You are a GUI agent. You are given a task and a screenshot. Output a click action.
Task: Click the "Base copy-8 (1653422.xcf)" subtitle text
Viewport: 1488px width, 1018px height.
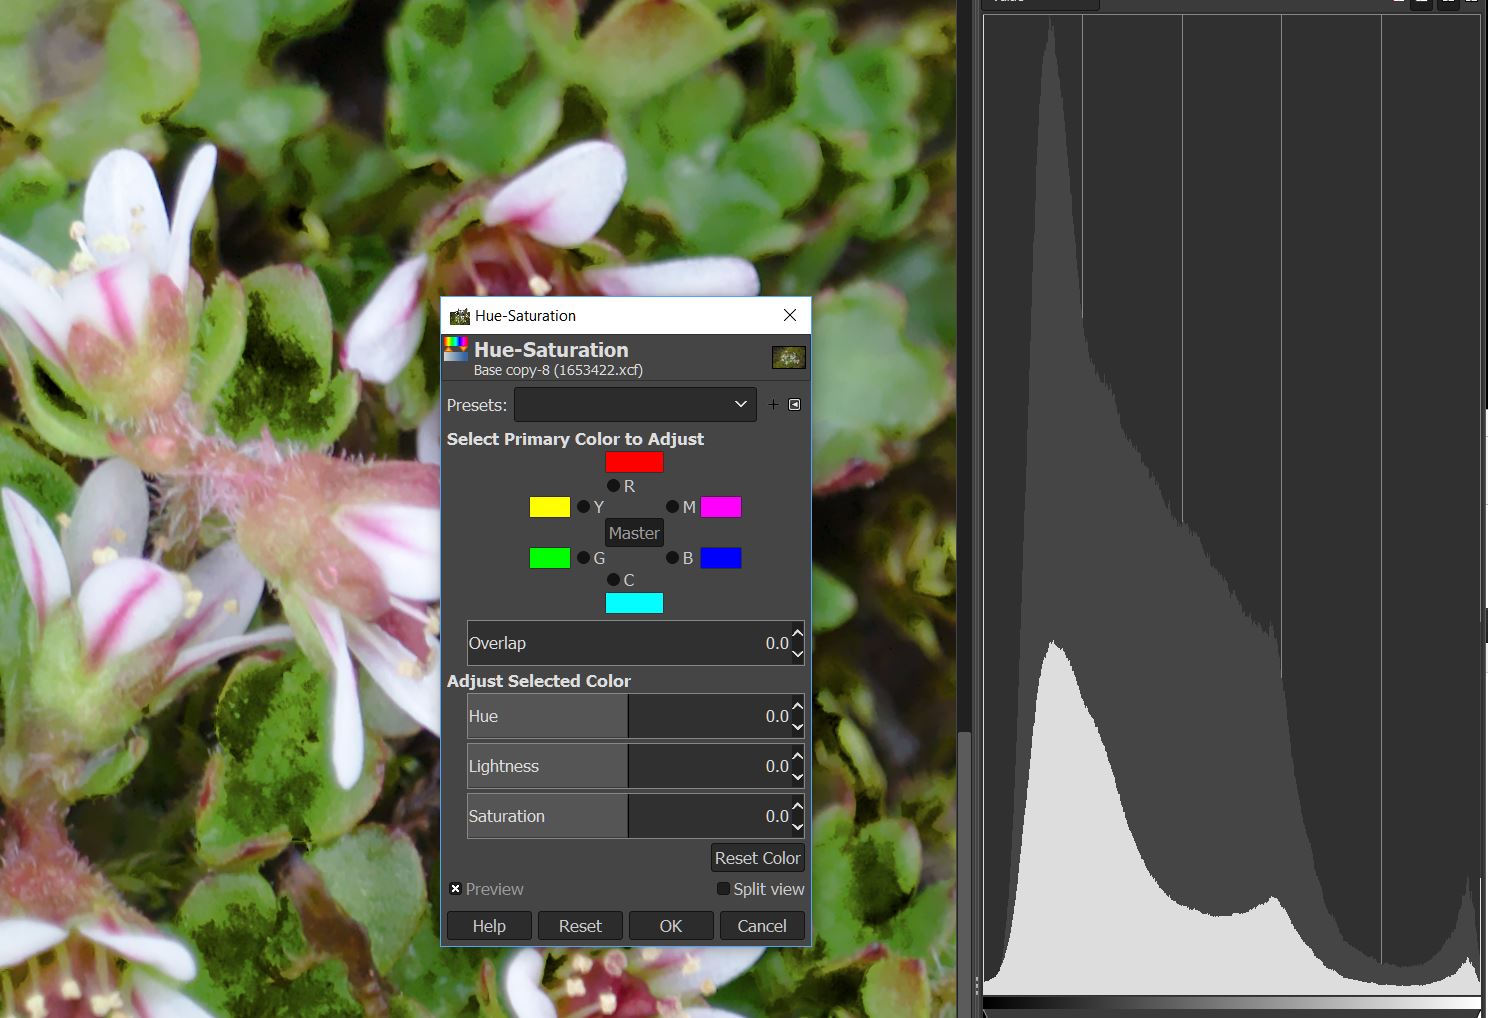click(x=558, y=370)
